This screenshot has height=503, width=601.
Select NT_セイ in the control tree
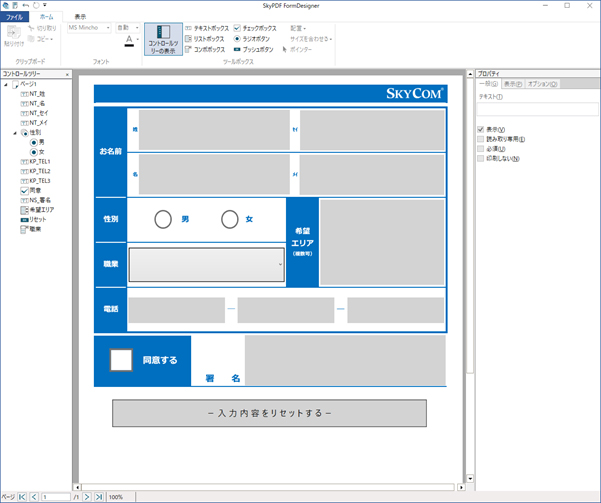pos(34,113)
